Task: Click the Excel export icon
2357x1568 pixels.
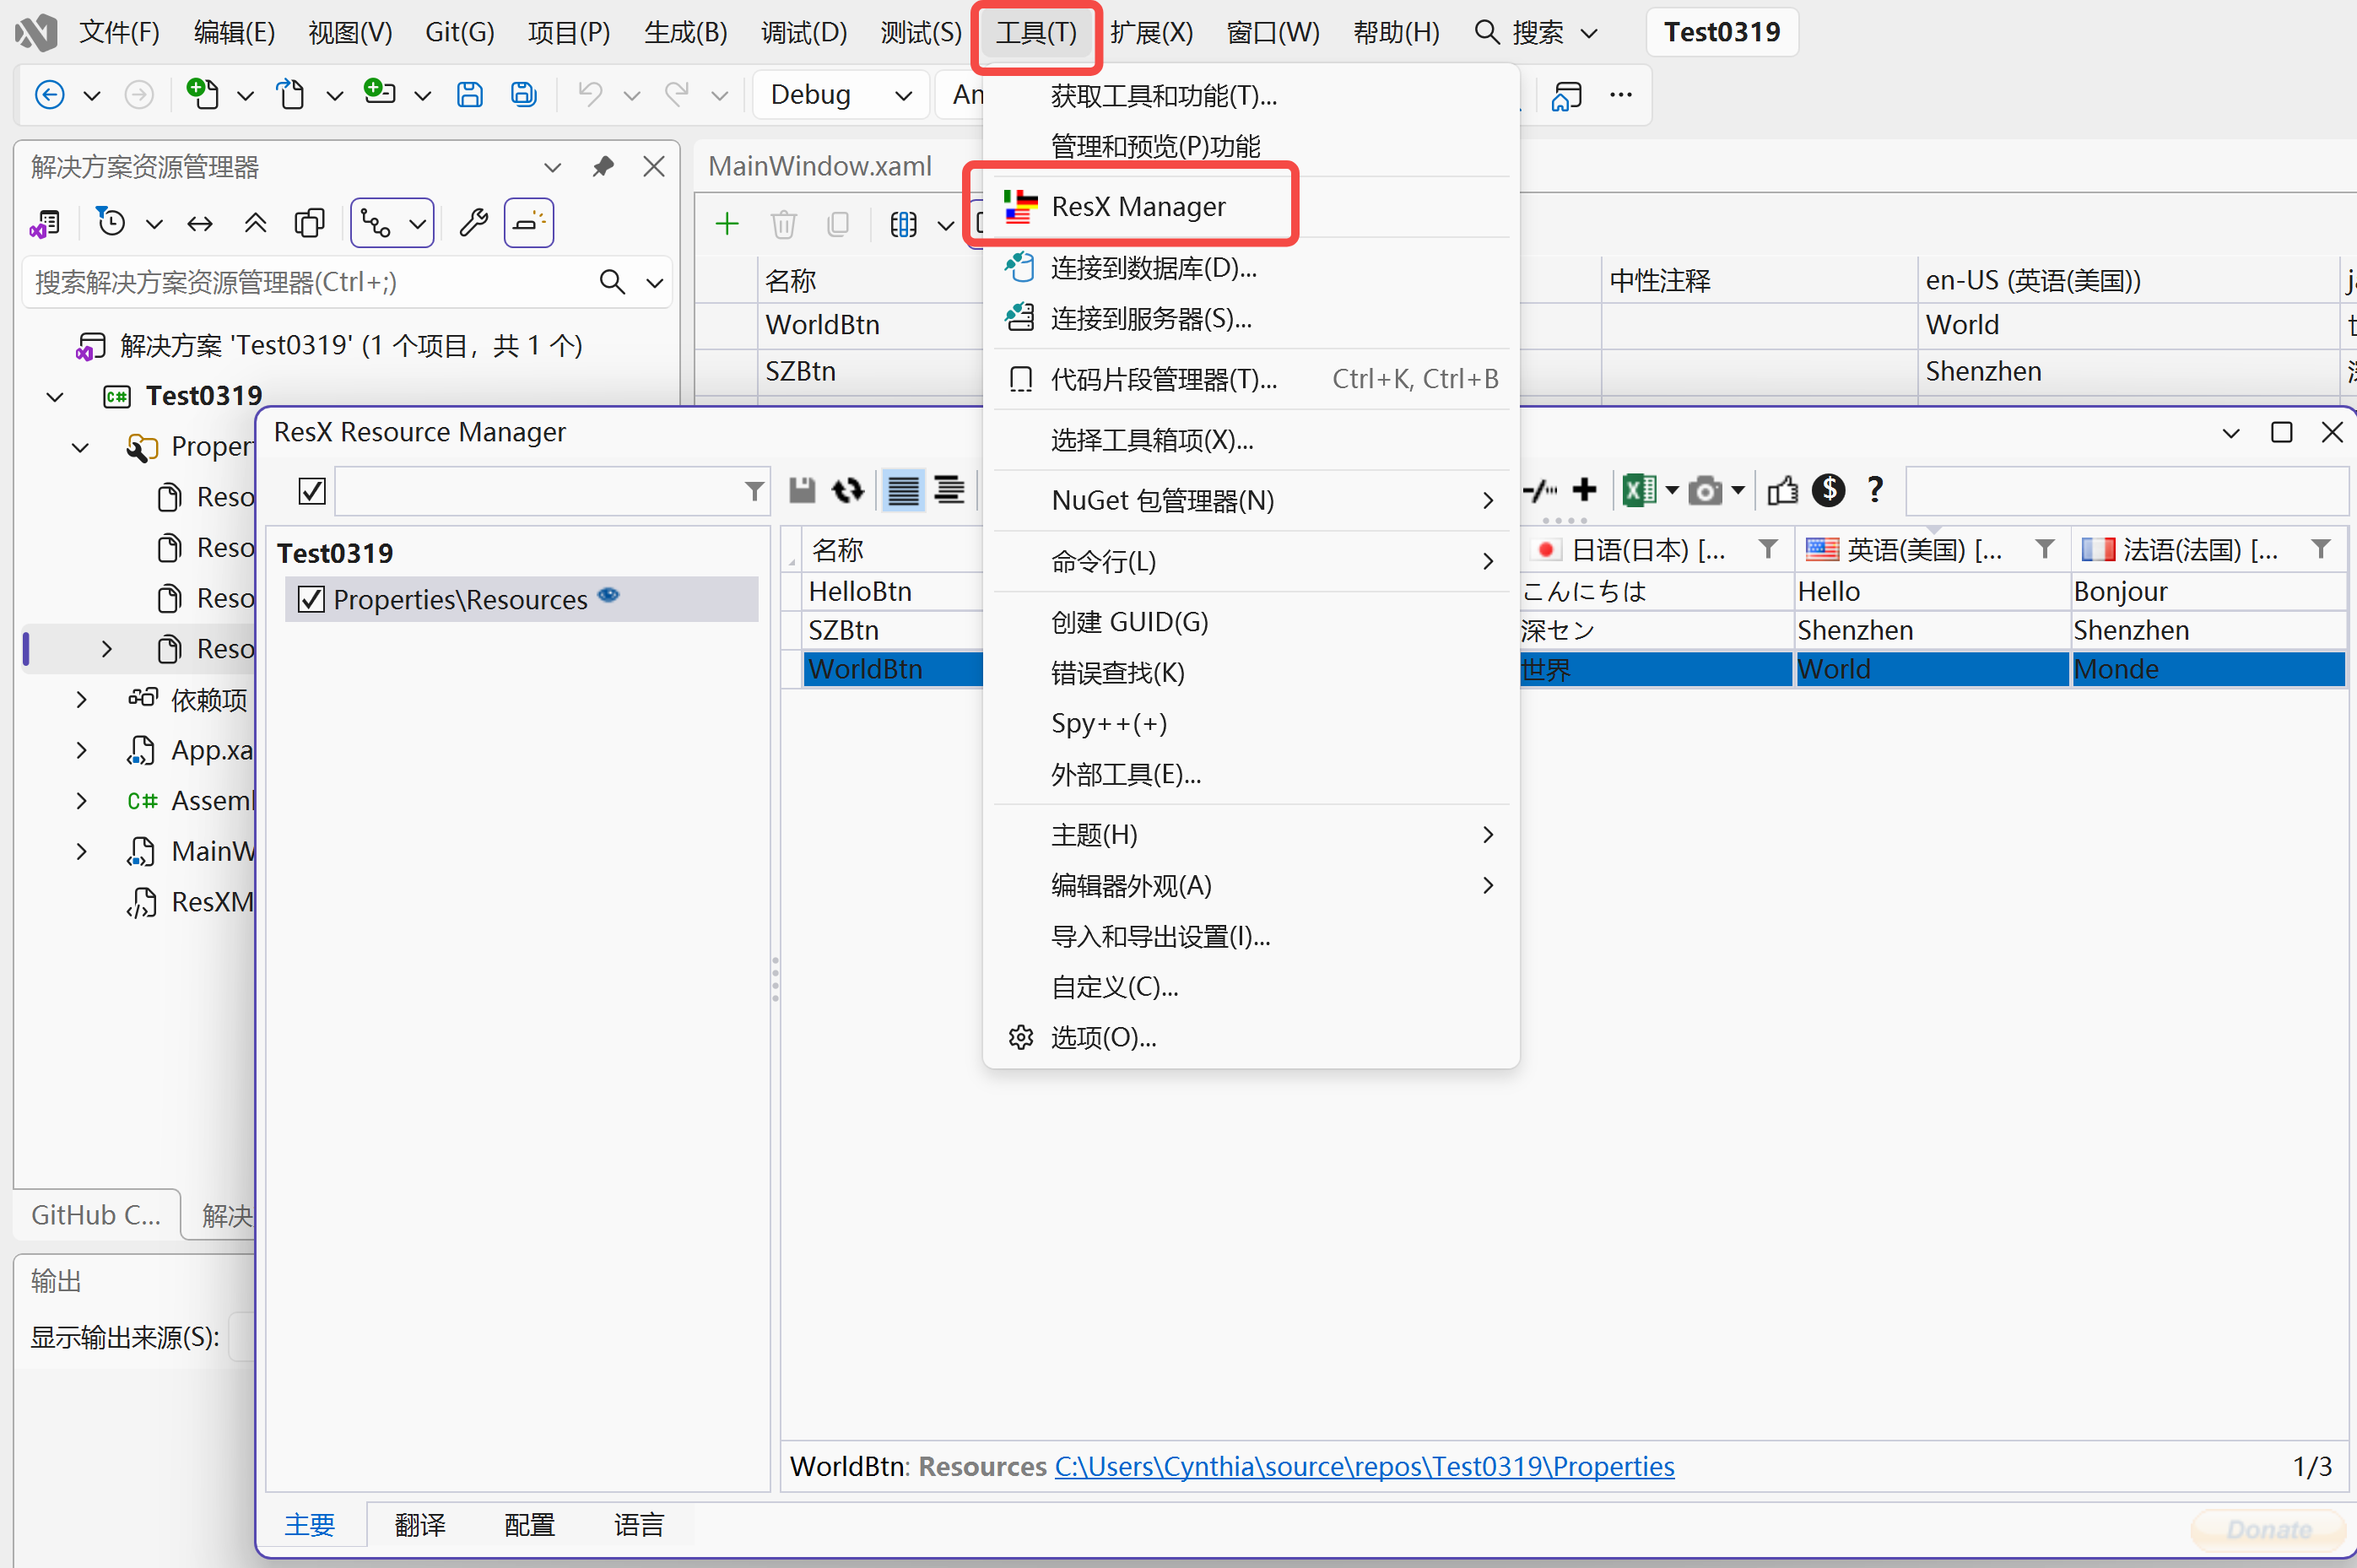Action: (x=1639, y=490)
